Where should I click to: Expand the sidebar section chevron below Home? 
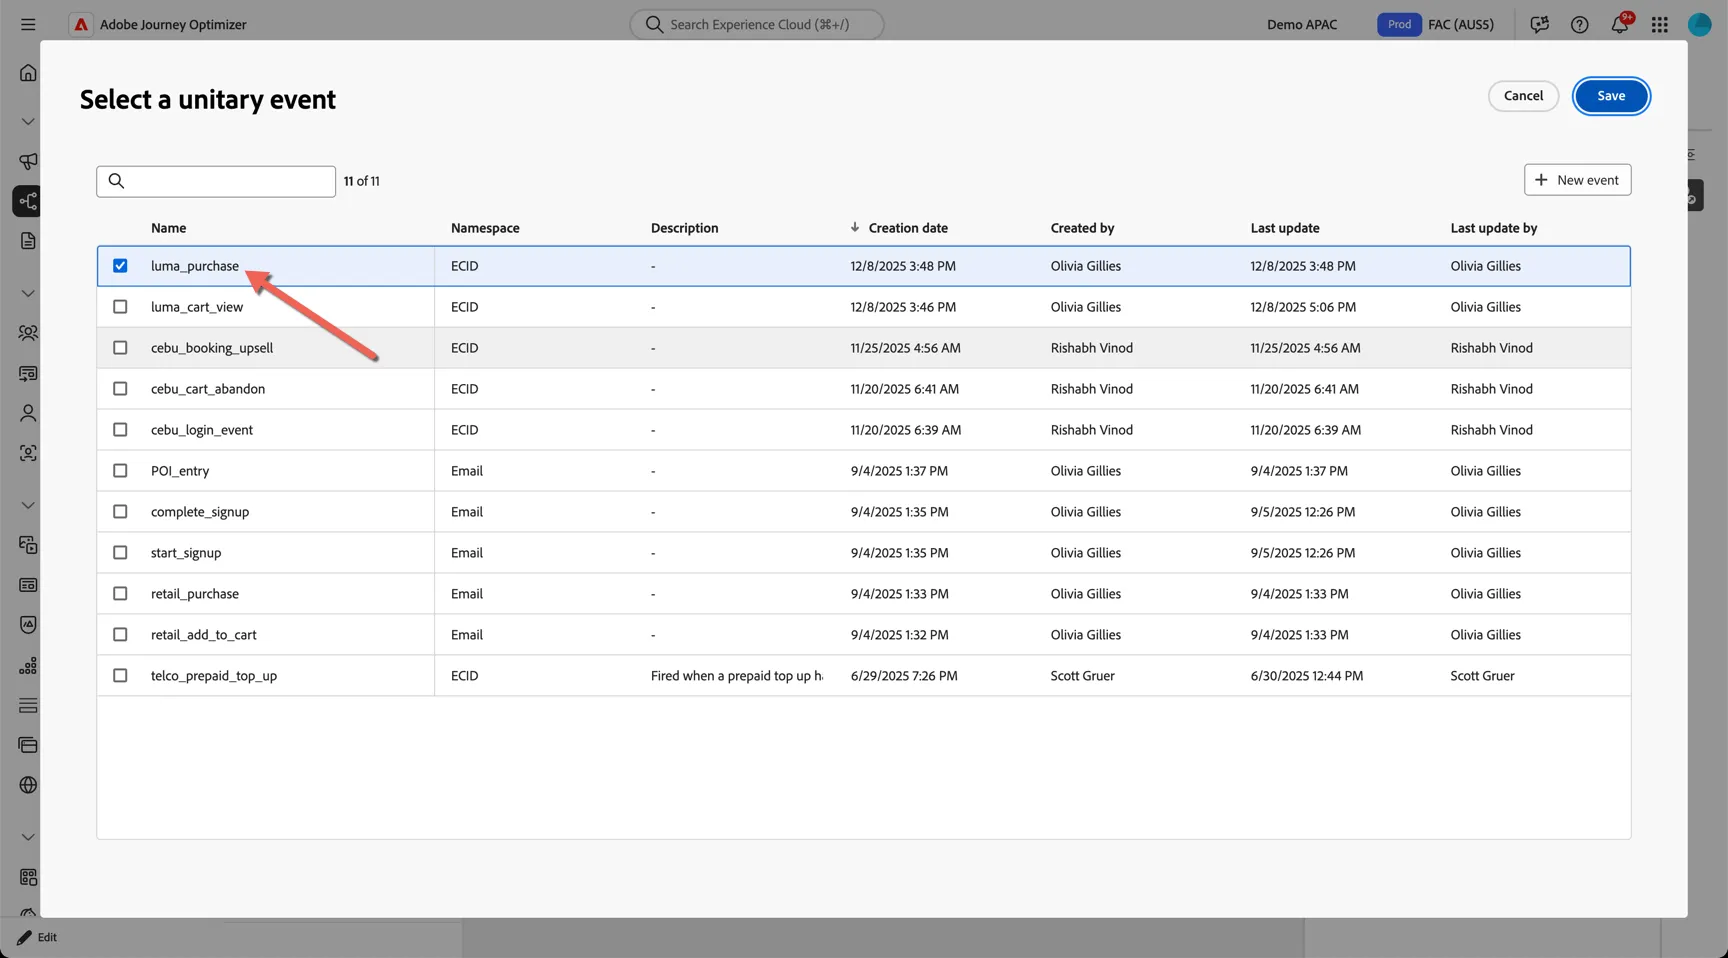(28, 121)
